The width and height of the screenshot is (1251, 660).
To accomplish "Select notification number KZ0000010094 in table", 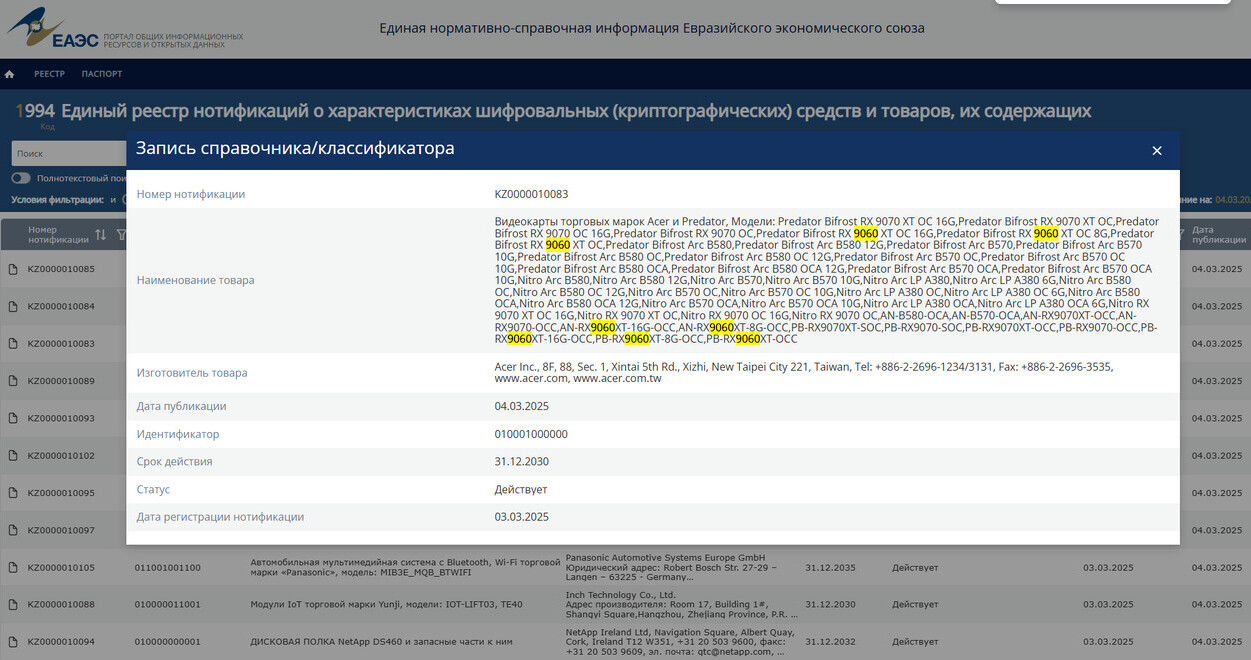I will (x=61, y=642).
